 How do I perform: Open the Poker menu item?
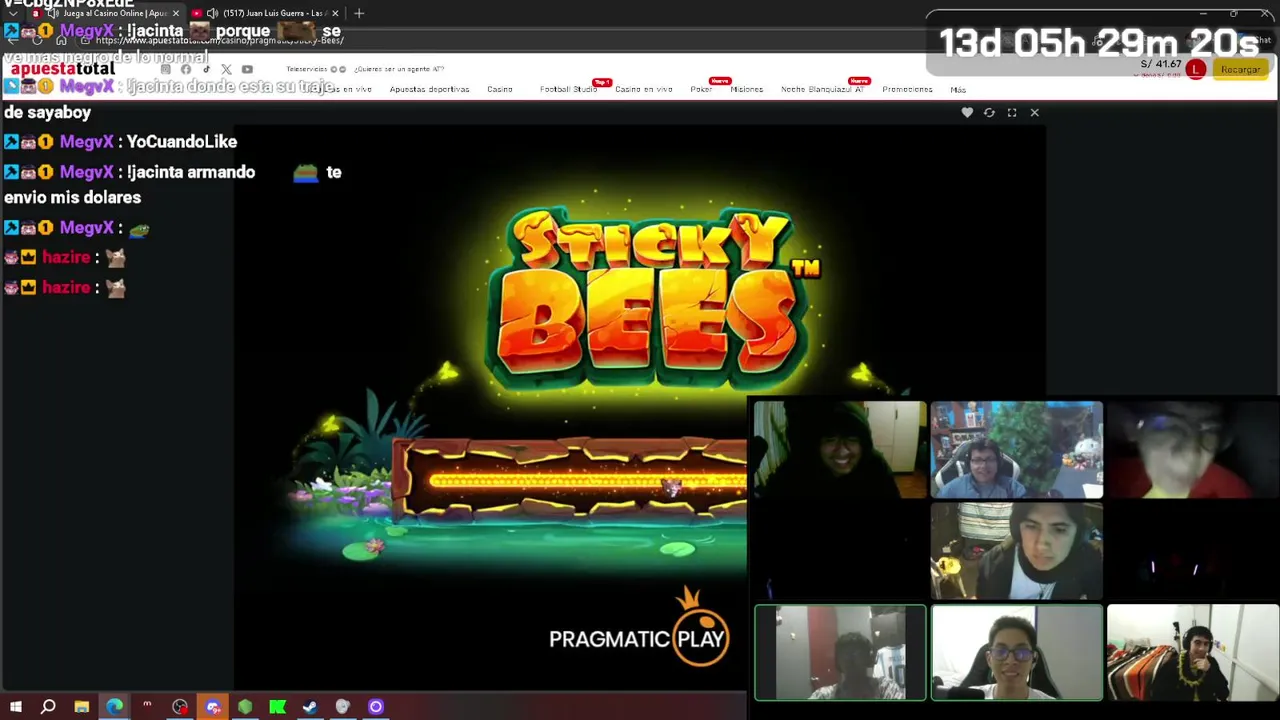click(701, 89)
